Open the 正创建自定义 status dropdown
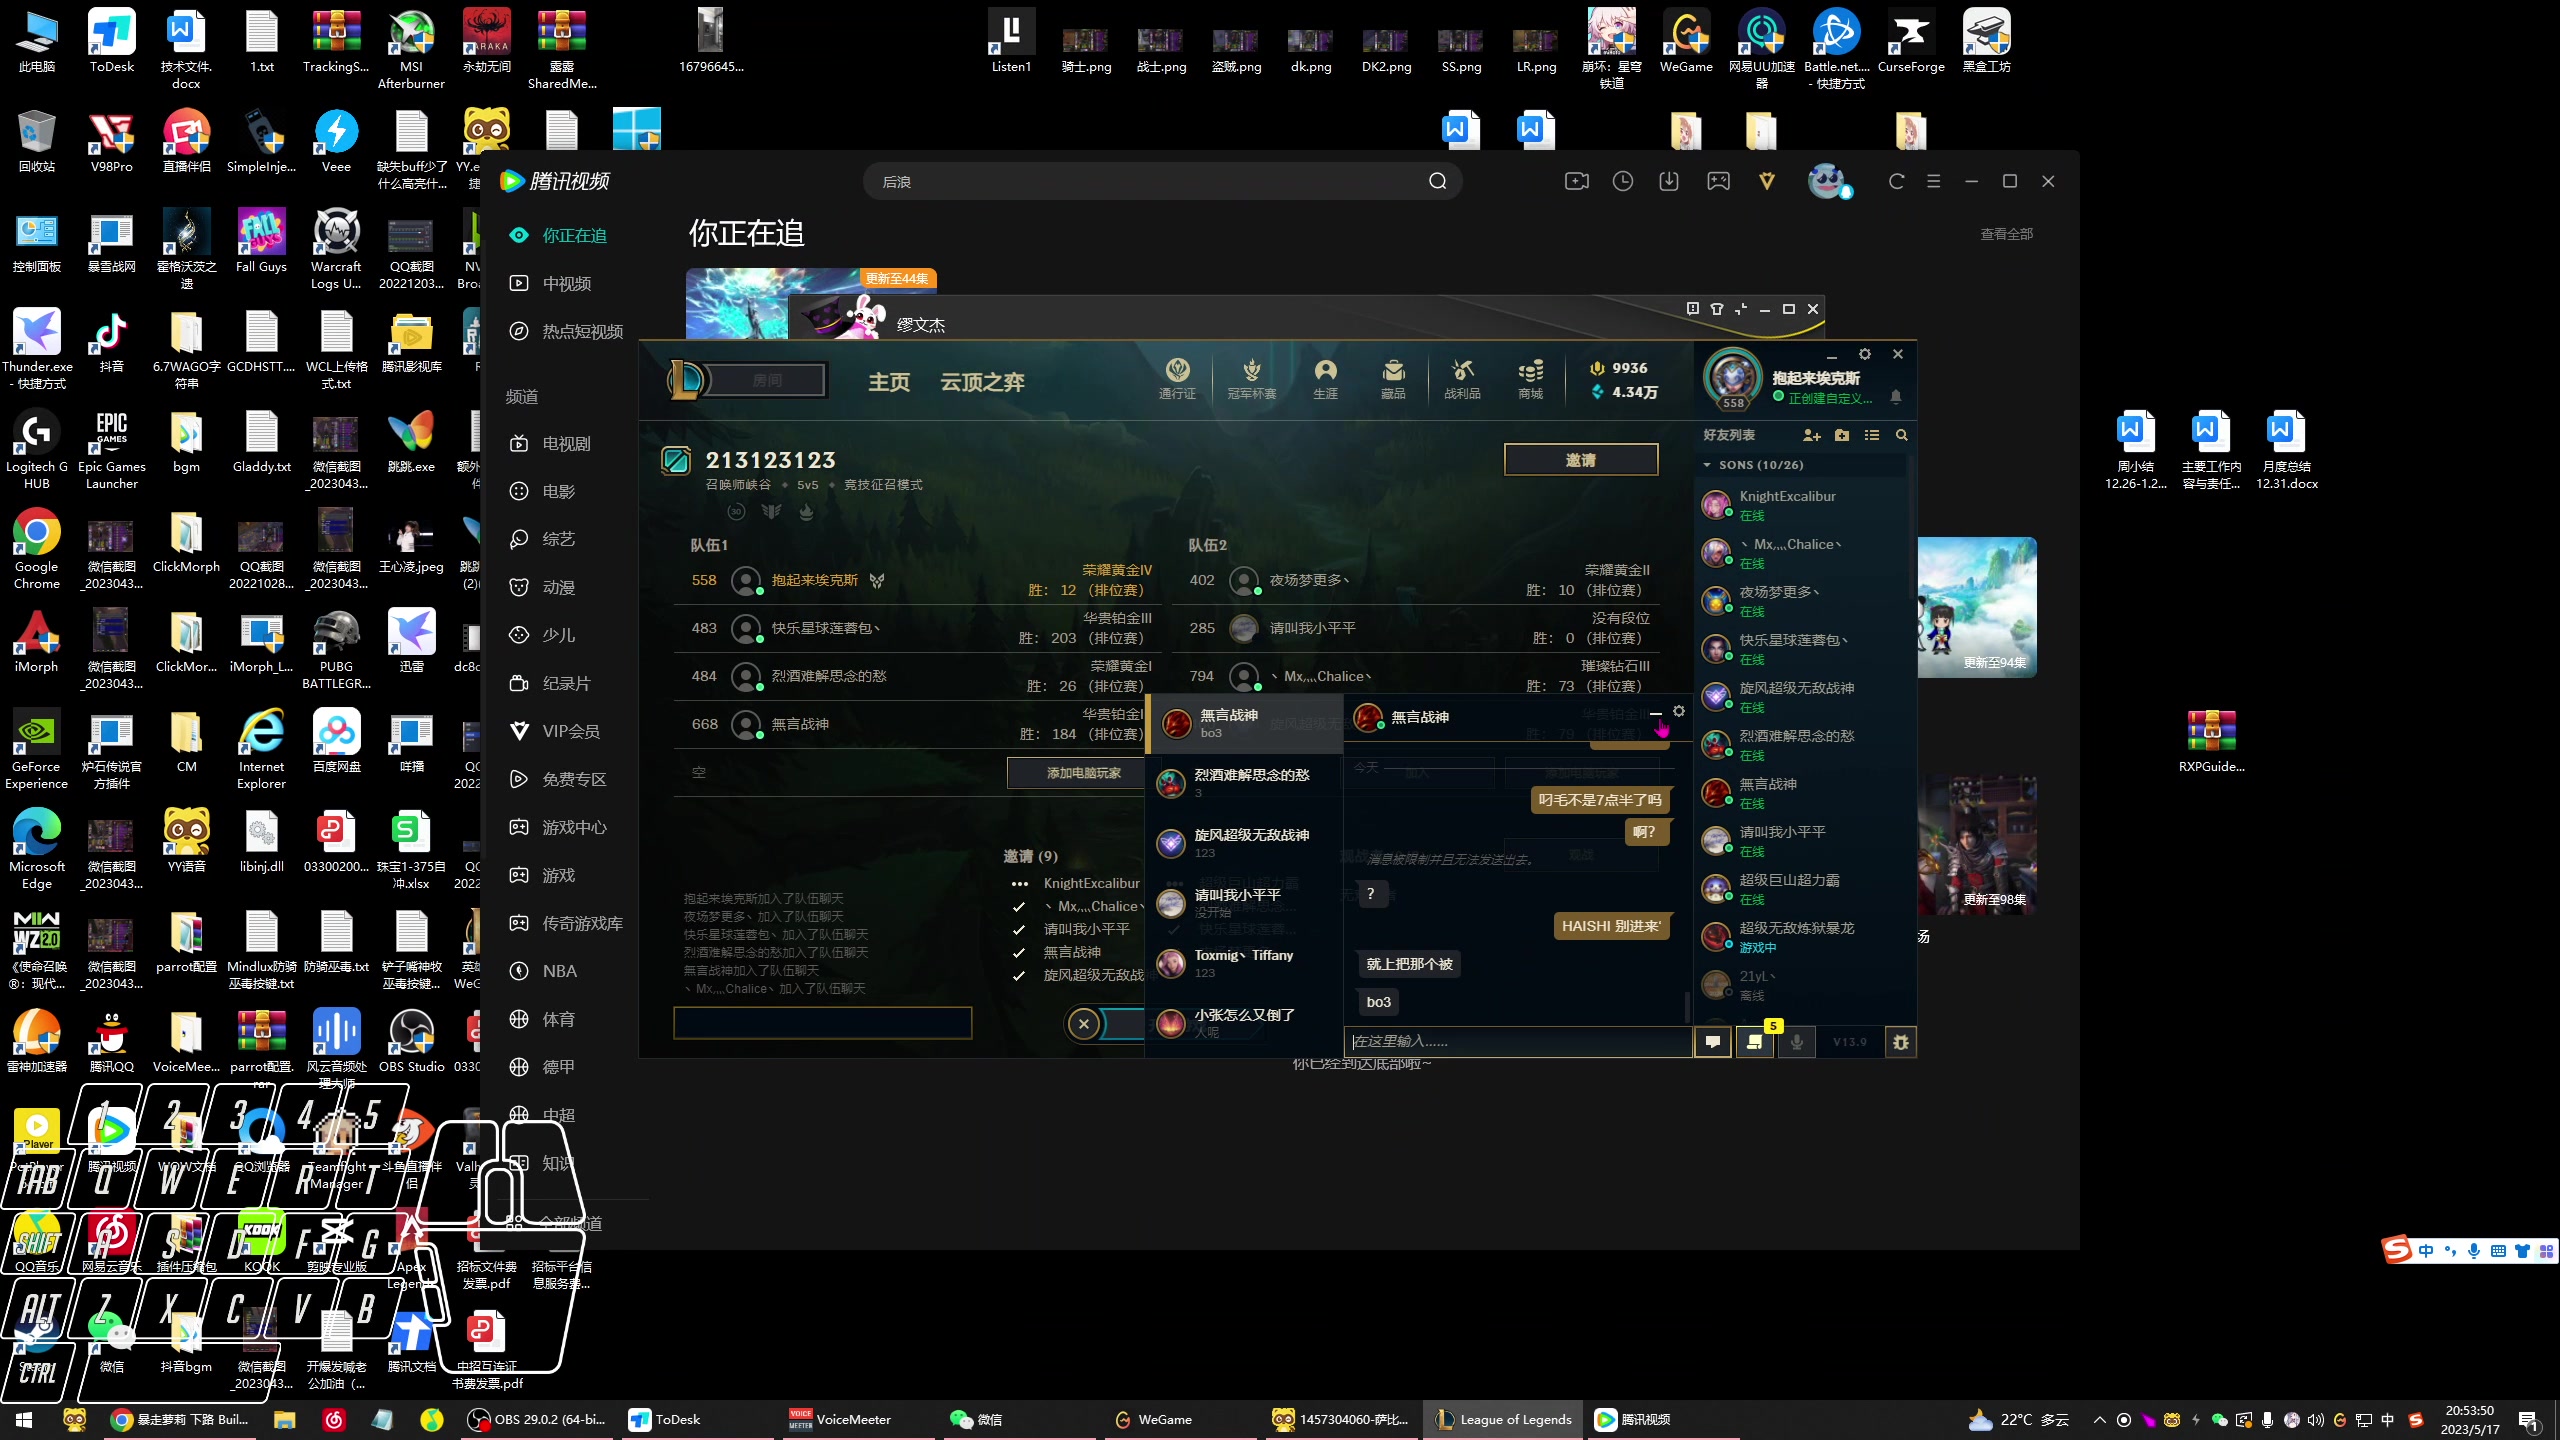This screenshot has width=2560, height=1440. (x=1822, y=398)
